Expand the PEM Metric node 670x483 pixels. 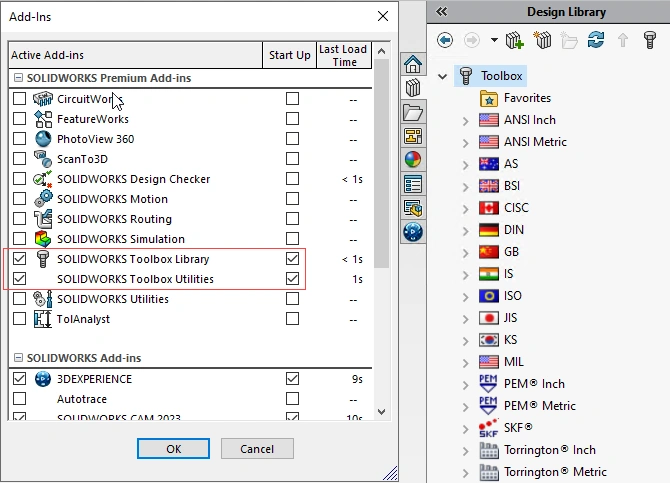click(466, 406)
